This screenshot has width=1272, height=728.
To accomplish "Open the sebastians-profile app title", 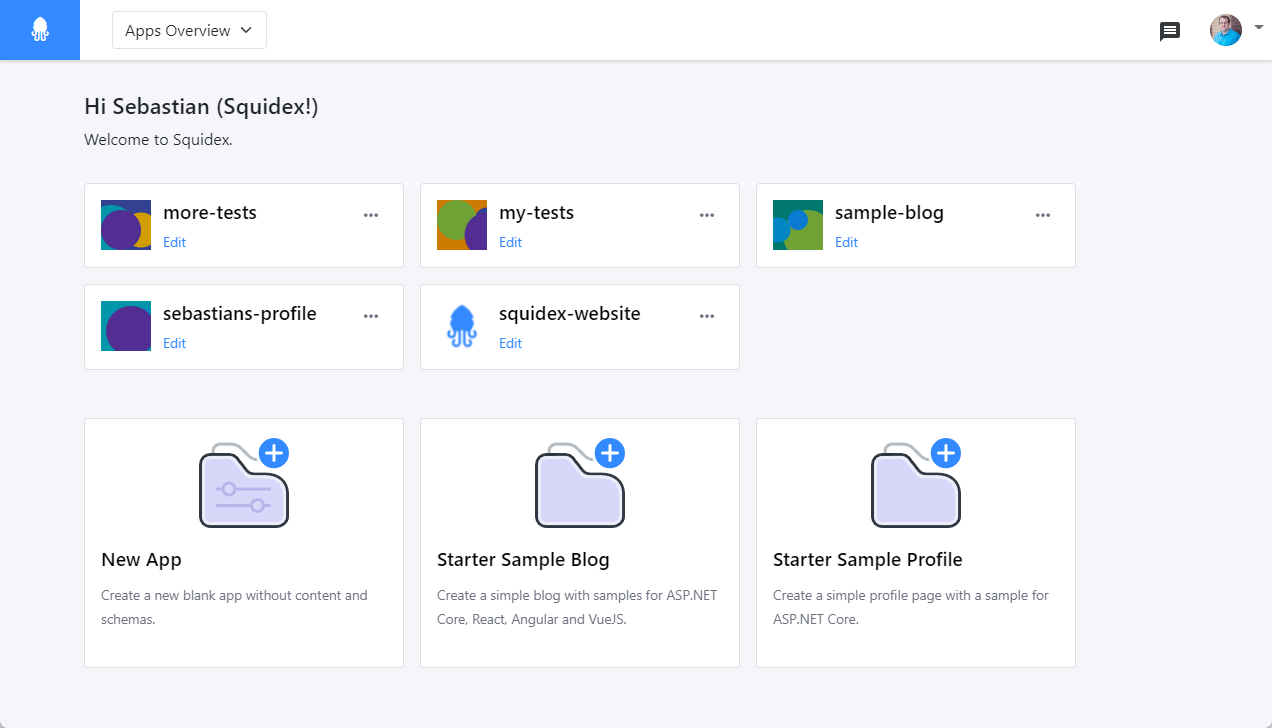I will point(240,314).
